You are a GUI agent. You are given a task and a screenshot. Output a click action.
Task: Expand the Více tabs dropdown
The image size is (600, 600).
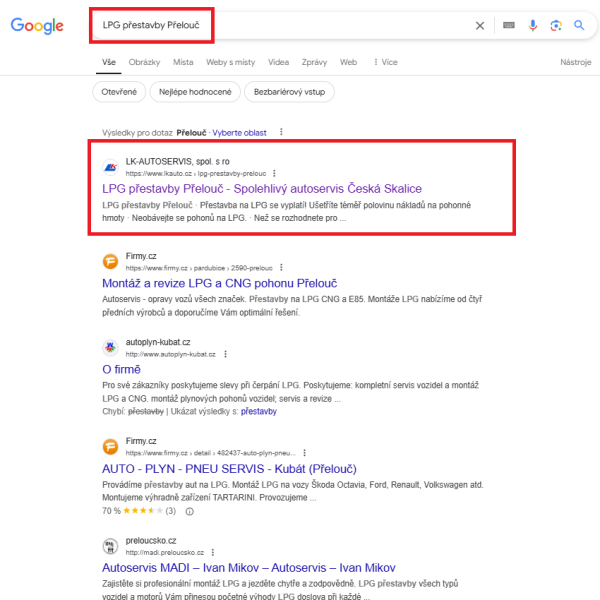point(386,62)
